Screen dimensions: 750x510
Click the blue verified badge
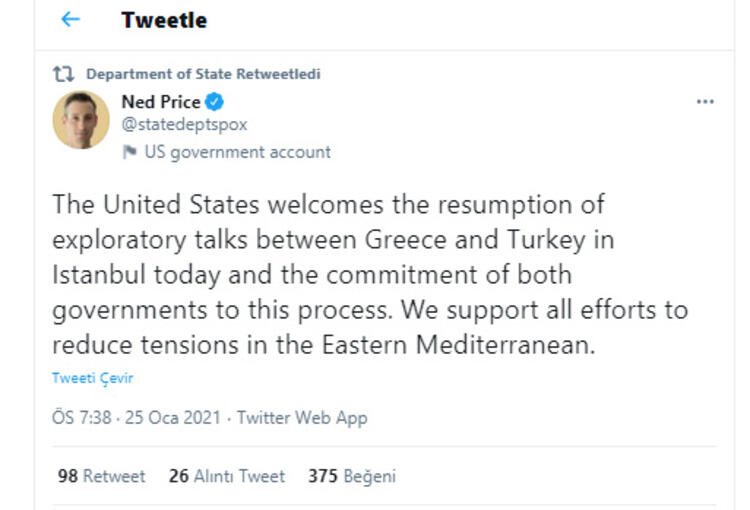pyautogui.click(x=215, y=102)
